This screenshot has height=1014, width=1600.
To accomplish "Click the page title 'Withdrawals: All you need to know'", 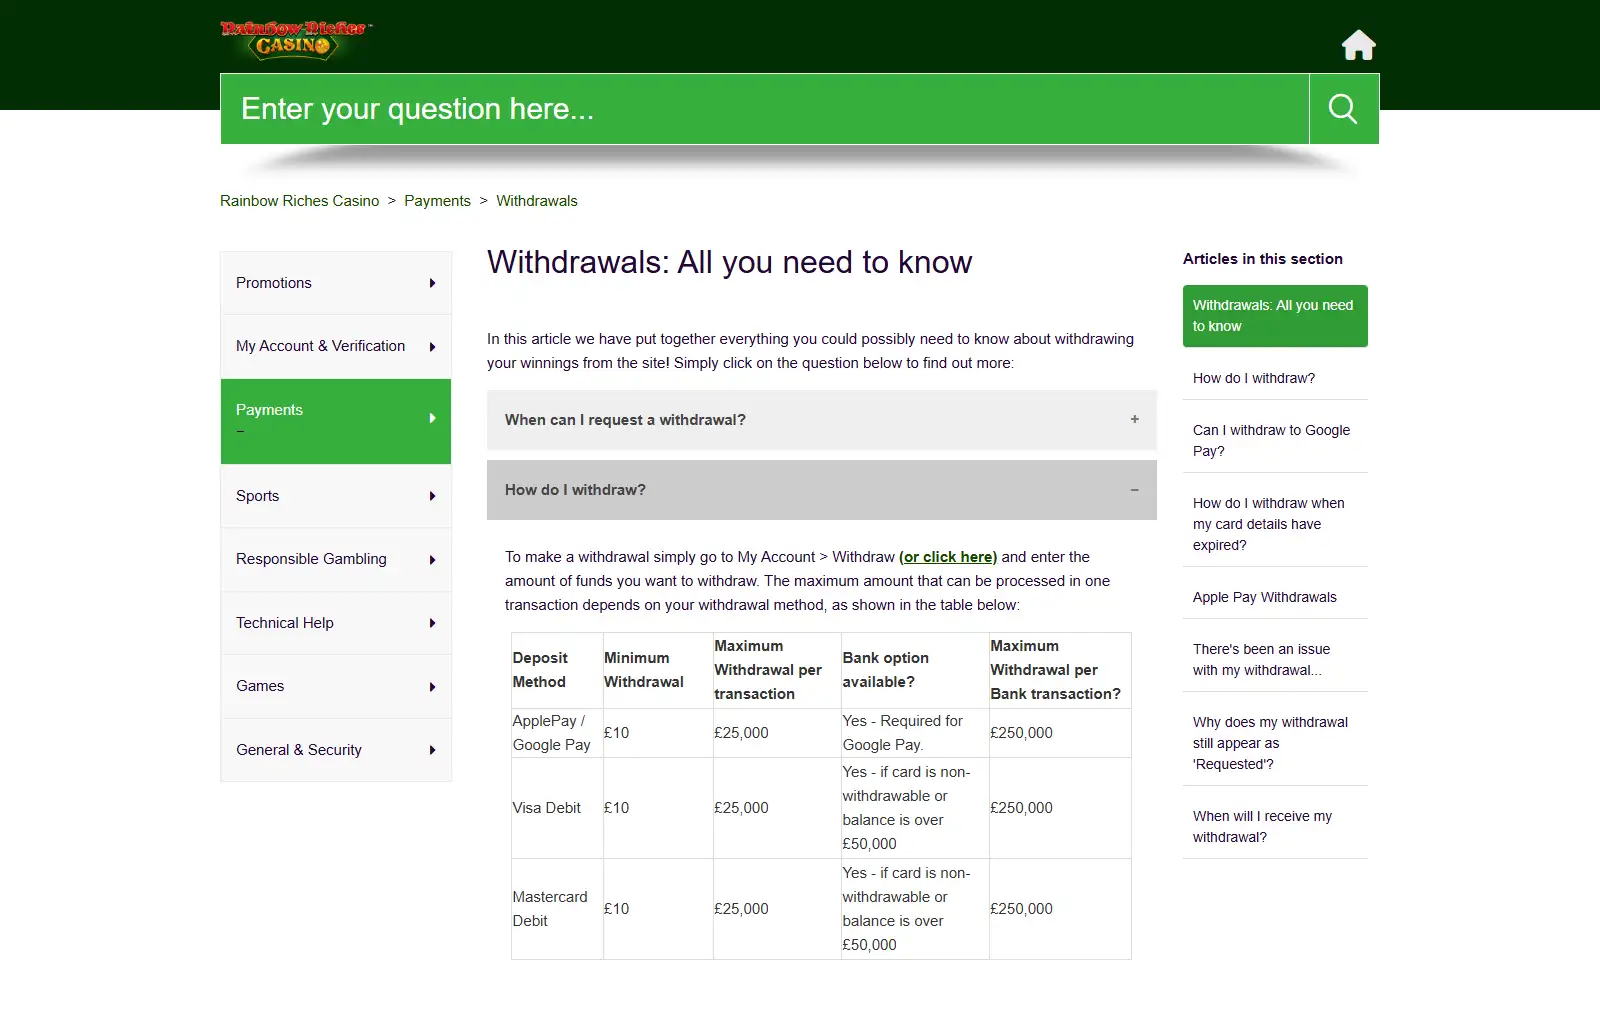I will tap(729, 262).
